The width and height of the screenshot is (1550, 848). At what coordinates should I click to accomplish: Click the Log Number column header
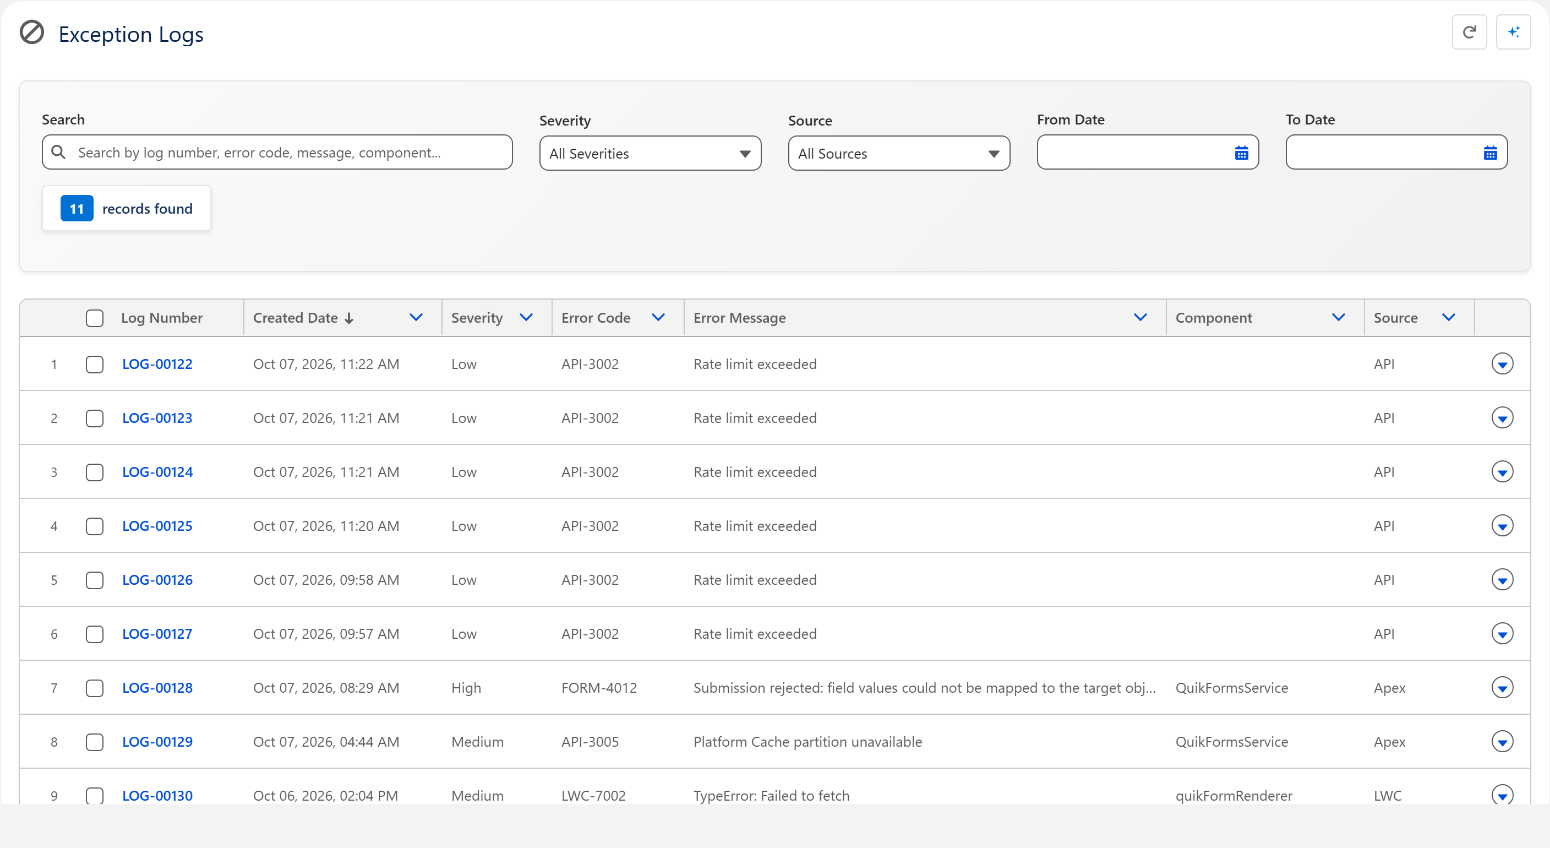pos(162,318)
